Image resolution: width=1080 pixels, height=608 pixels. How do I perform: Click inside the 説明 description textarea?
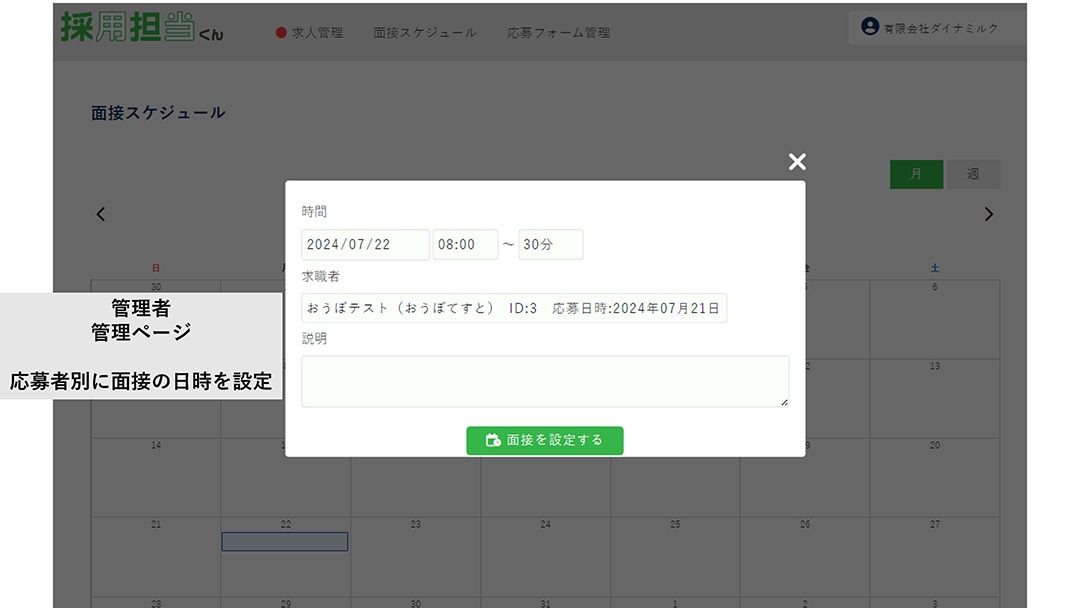click(545, 381)
